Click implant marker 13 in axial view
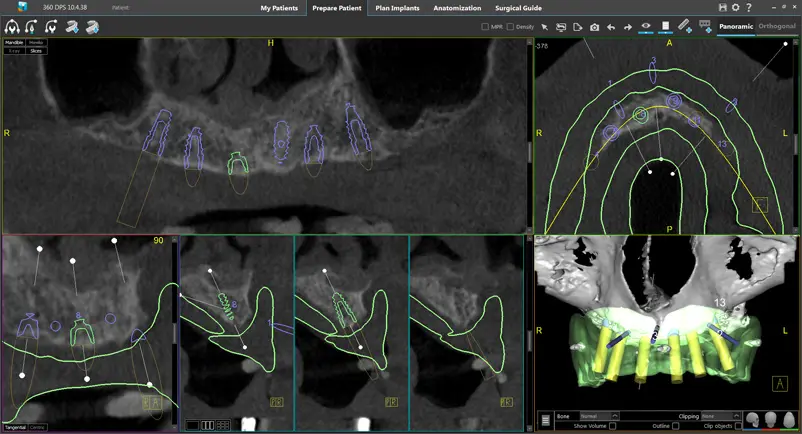This screenshot has height=434, width=802. pos(722,144)
